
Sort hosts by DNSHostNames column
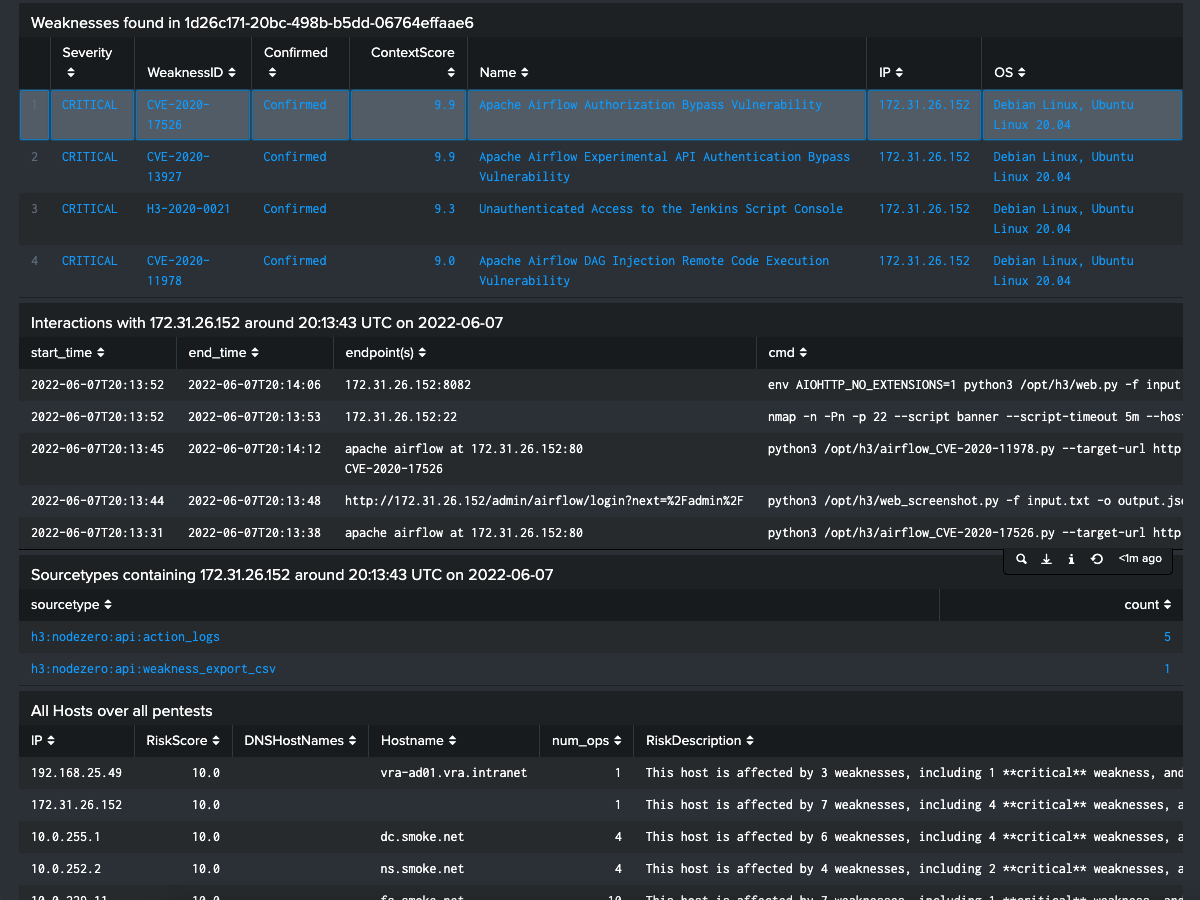pos(300,741)
